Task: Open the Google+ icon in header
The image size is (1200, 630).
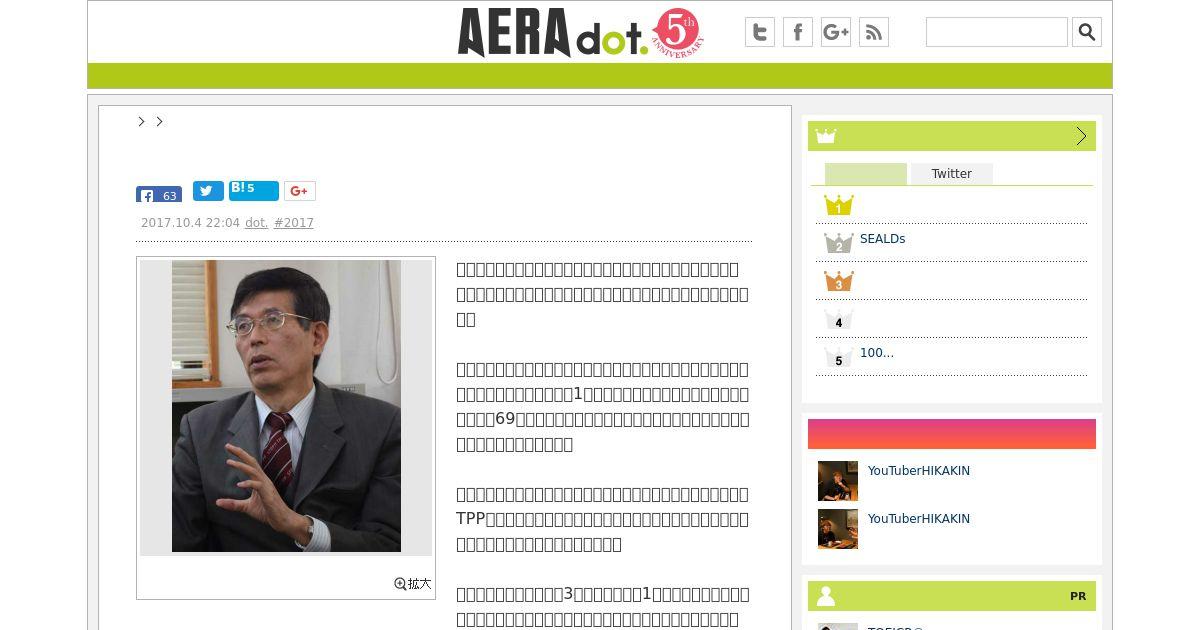Action: (x=836, y=32)
